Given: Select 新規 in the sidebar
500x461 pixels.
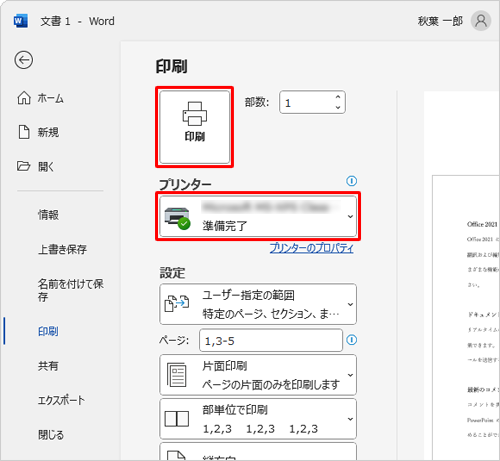Looking at the screenshot, I should [38, 132].
